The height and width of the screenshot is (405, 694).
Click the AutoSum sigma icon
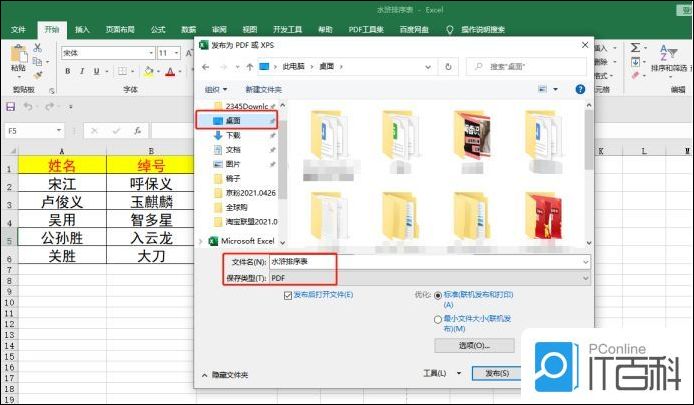635,47
